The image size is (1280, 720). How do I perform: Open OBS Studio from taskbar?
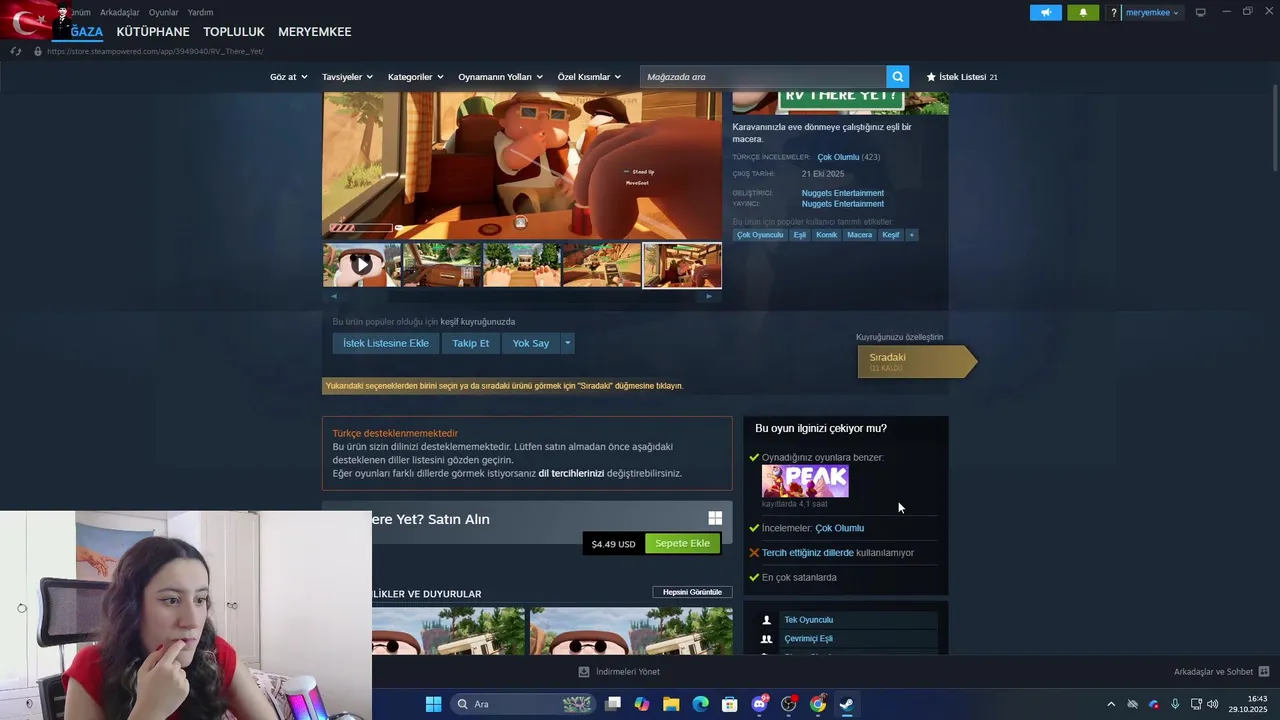tap(789, 704)
